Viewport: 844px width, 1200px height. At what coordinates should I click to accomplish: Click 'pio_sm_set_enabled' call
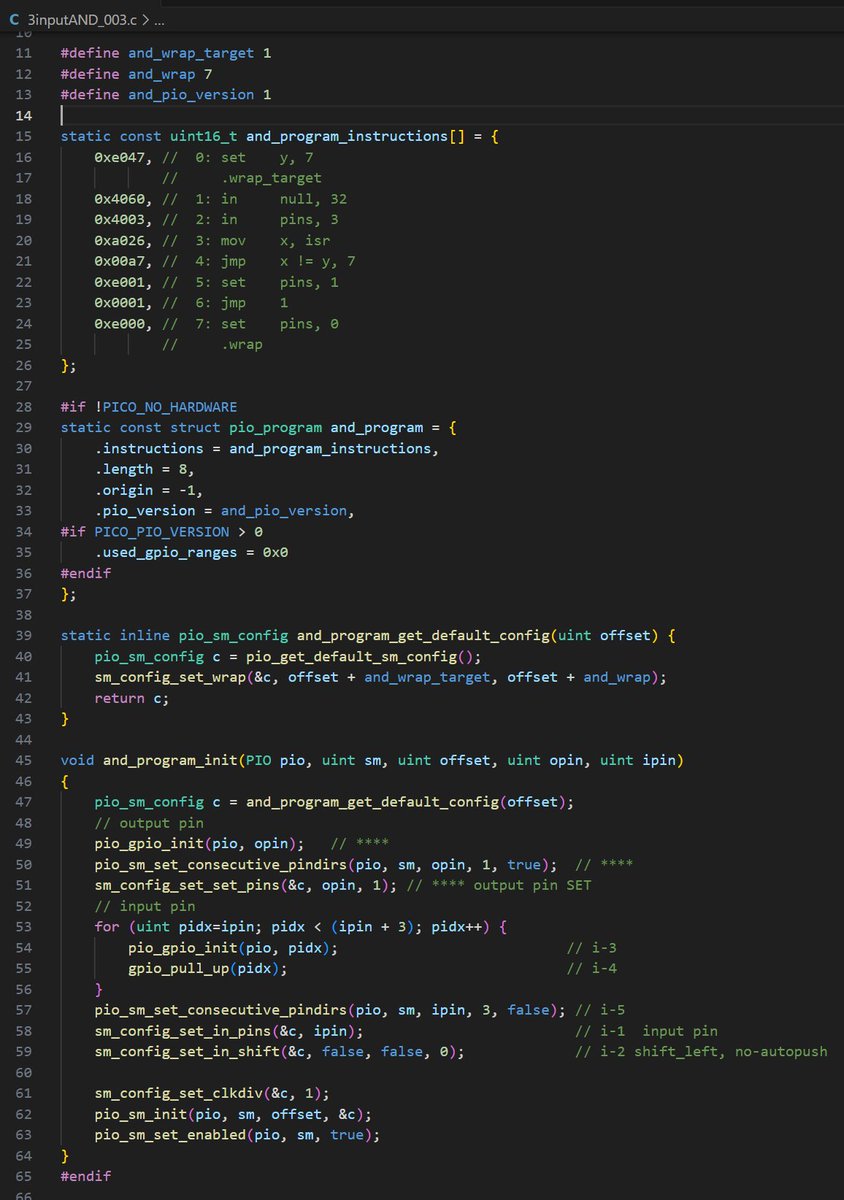click(x=170, y=1136)
